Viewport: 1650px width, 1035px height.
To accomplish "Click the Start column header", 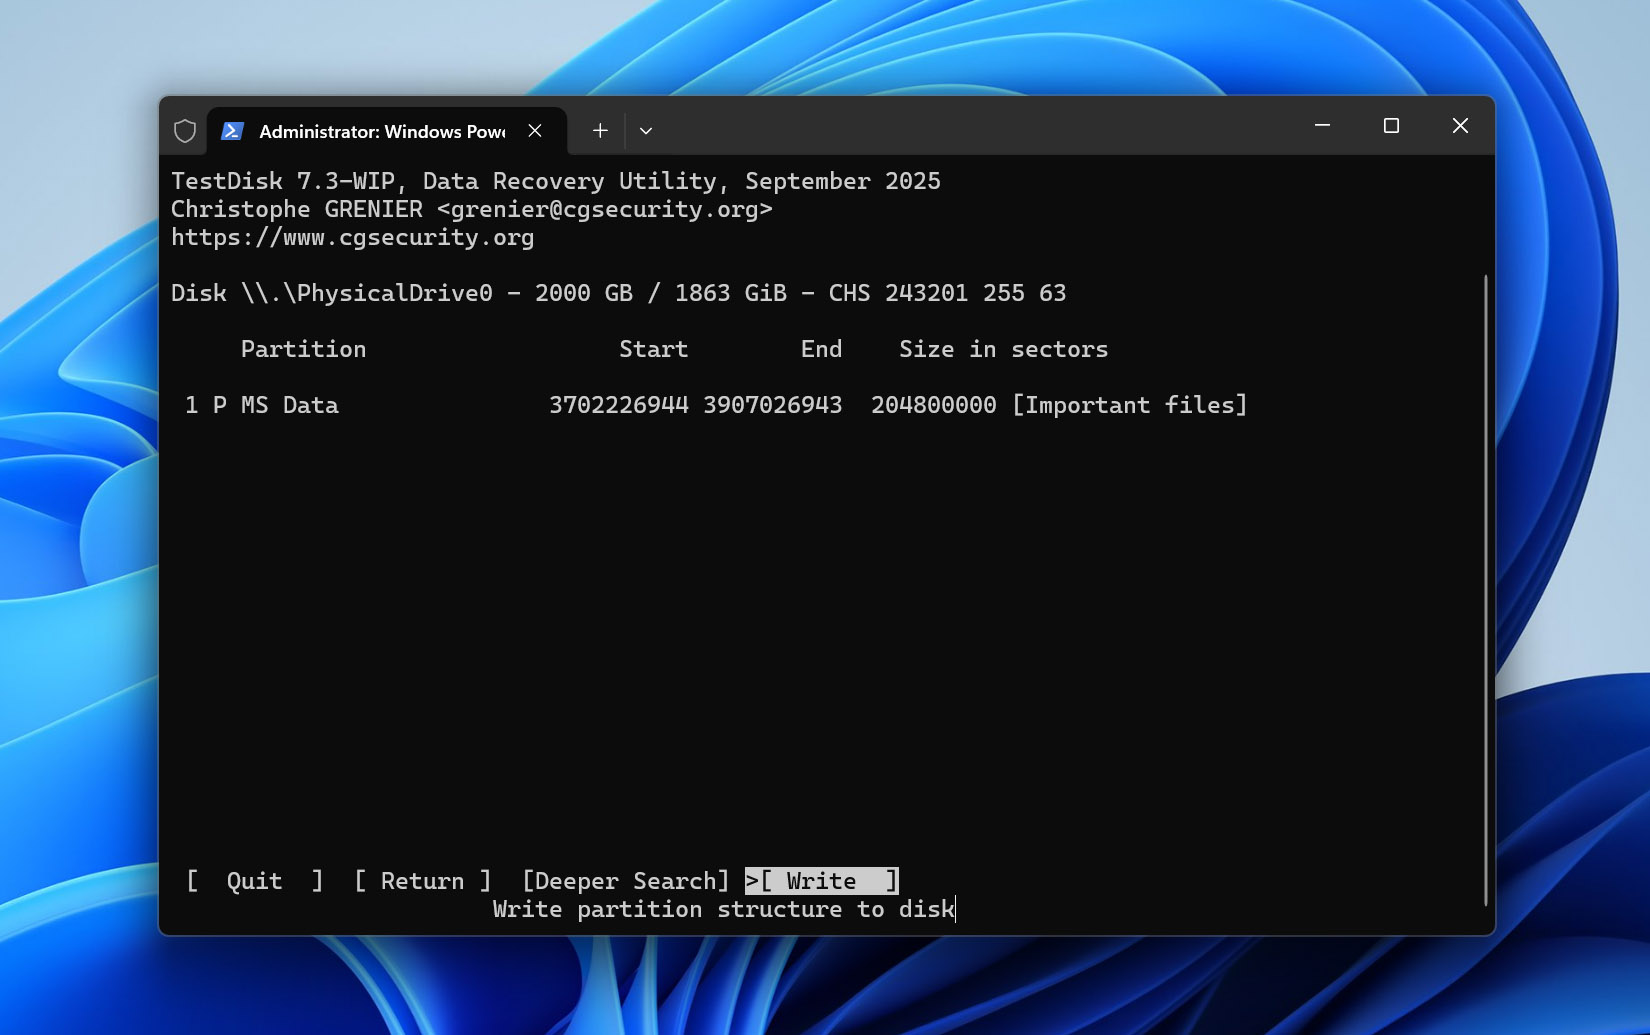I will [x=654, y=349].
